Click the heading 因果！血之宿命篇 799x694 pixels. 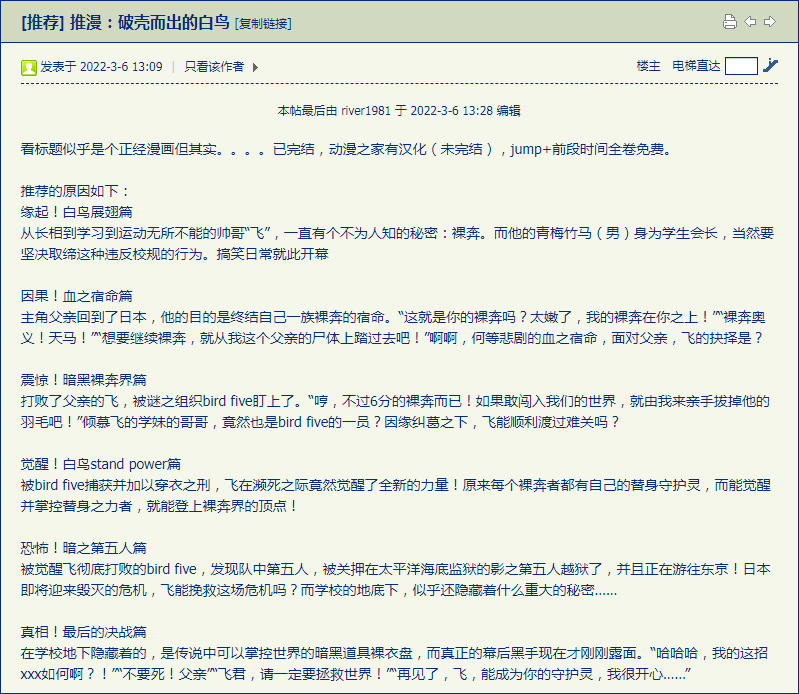(76, 296)
